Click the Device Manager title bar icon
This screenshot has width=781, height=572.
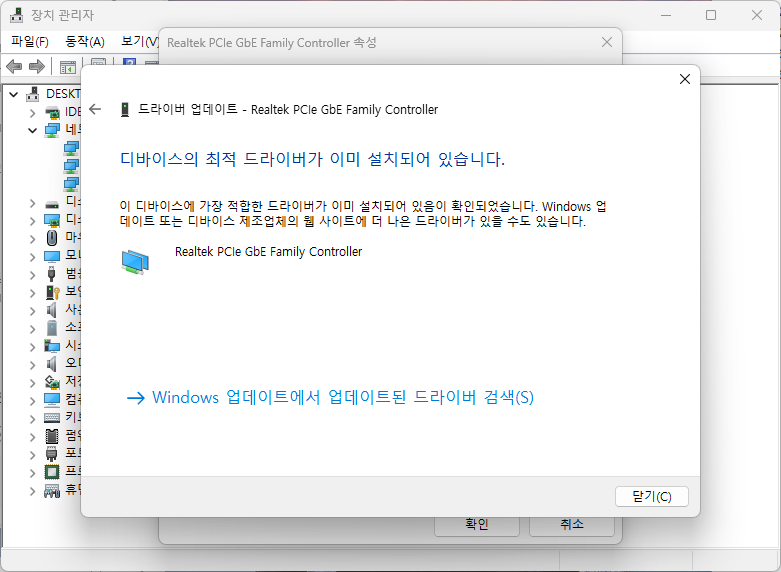click(x=17, y=15)
